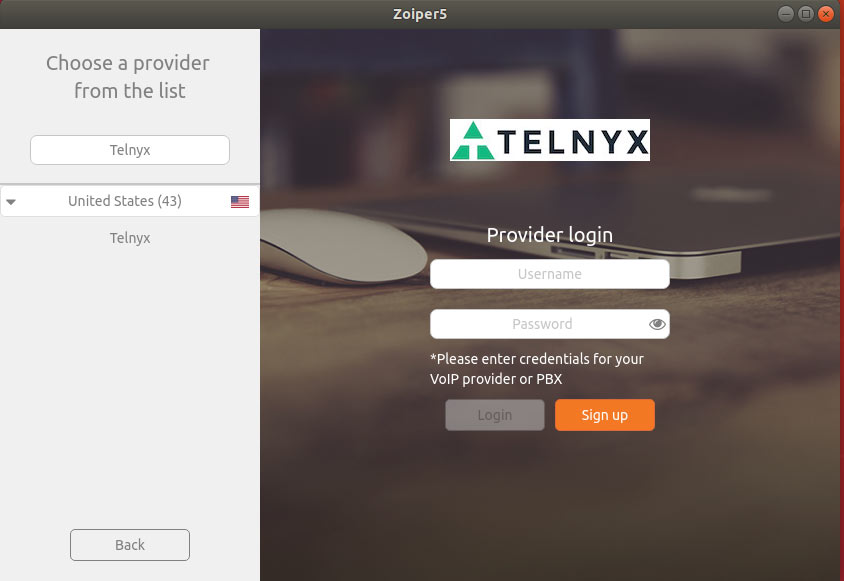Focus the provider search box containing Telnyx

click(x=130, y=150)
